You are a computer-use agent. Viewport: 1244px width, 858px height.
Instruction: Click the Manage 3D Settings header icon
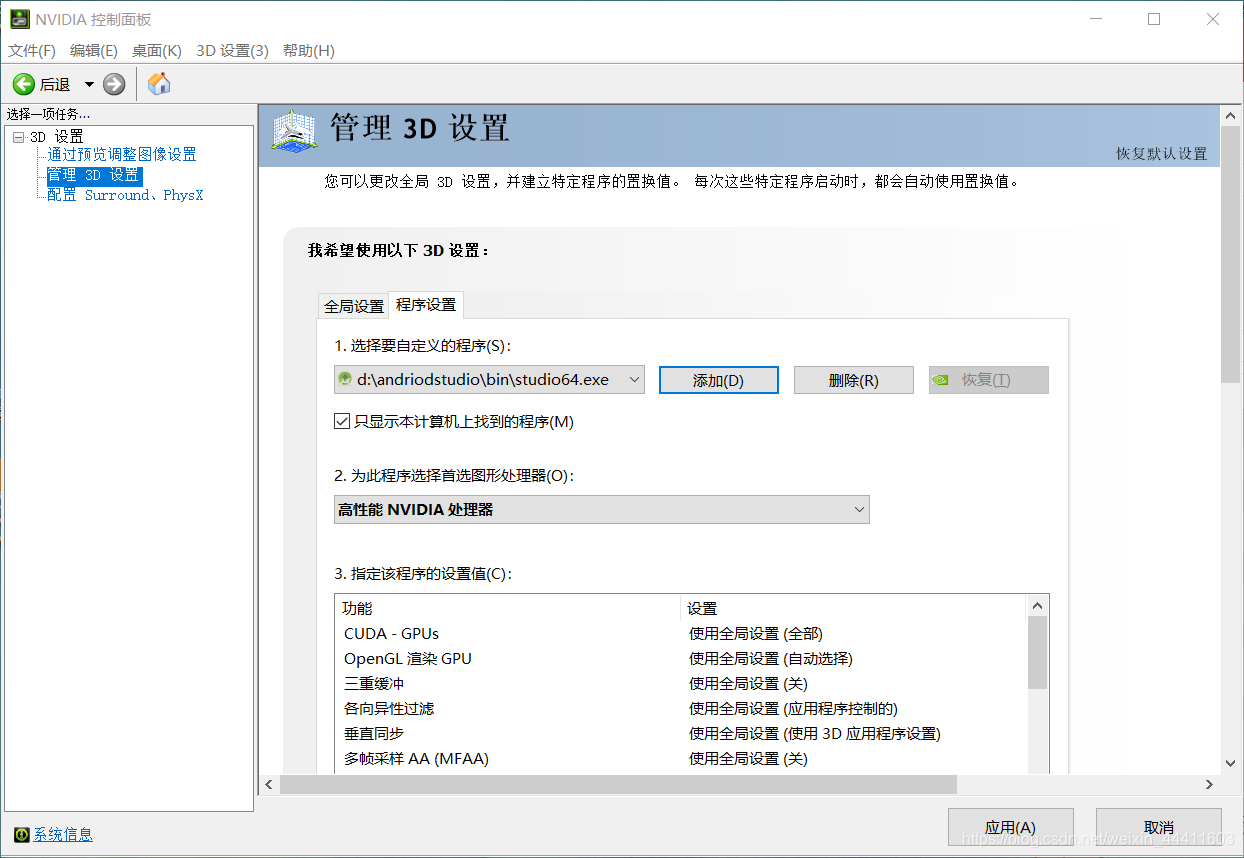click(295, 131)
